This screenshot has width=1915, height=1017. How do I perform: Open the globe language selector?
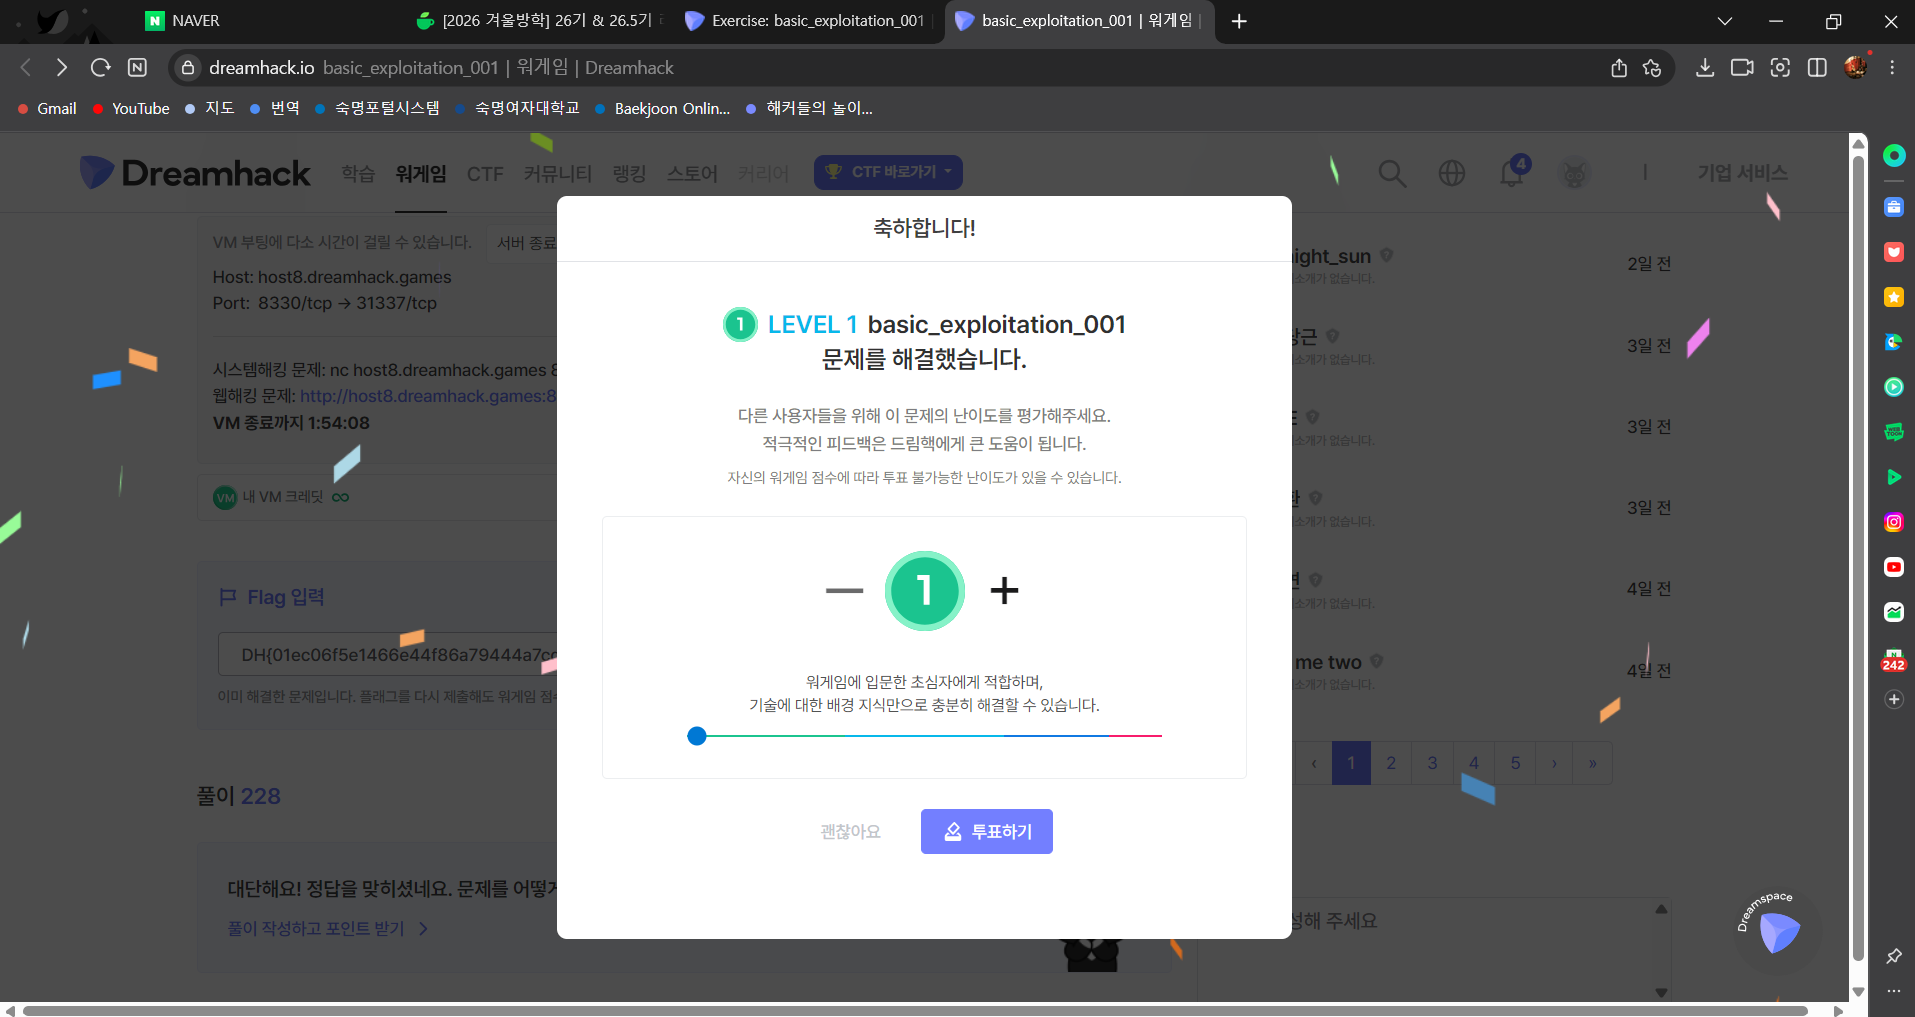pos(1451,173)
